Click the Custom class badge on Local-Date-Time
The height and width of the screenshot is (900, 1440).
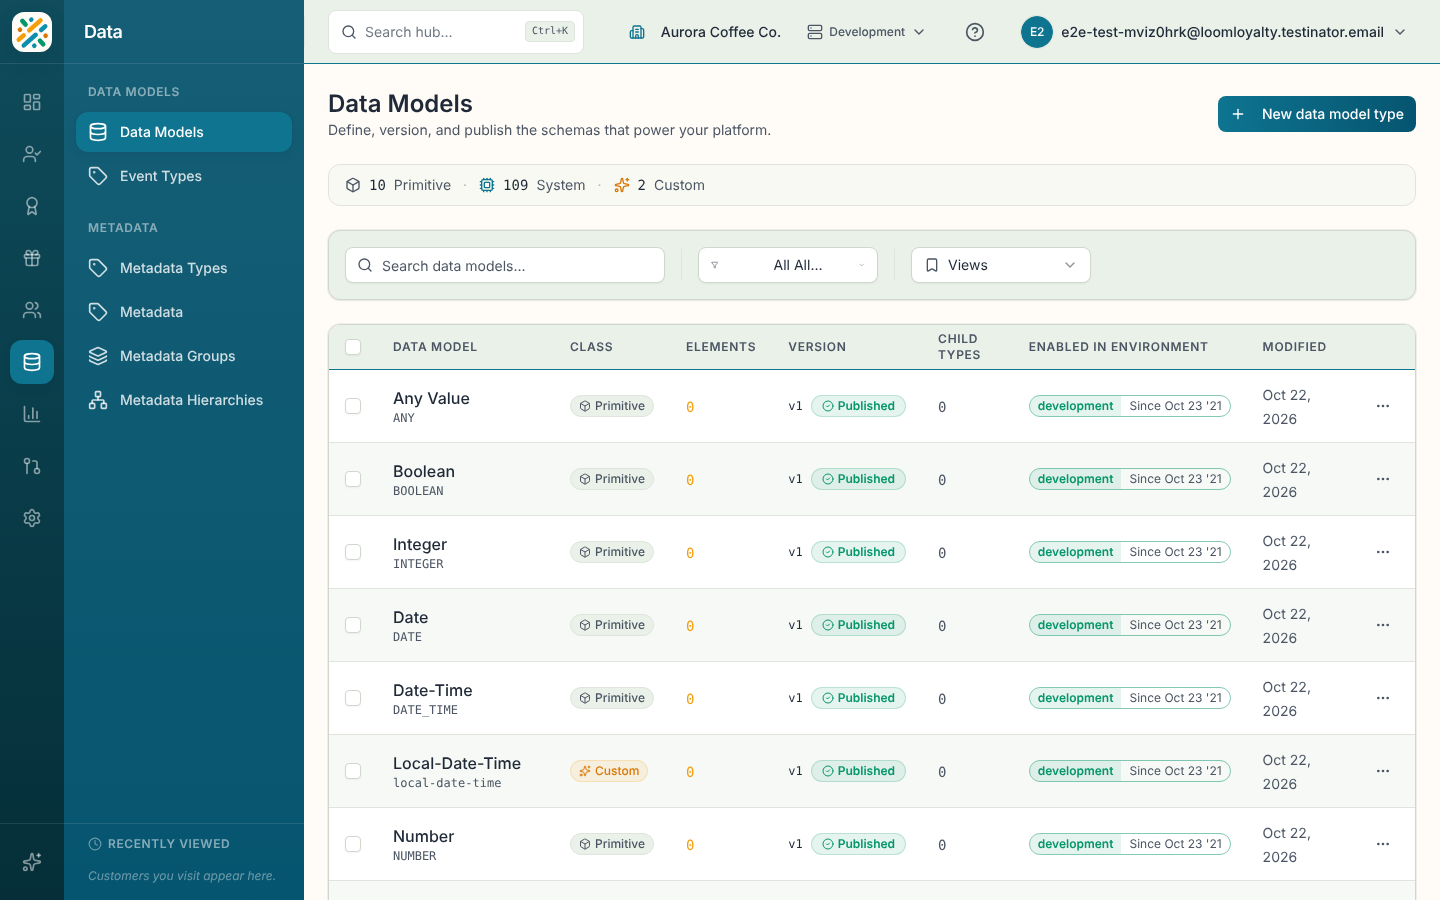[609, 771]
